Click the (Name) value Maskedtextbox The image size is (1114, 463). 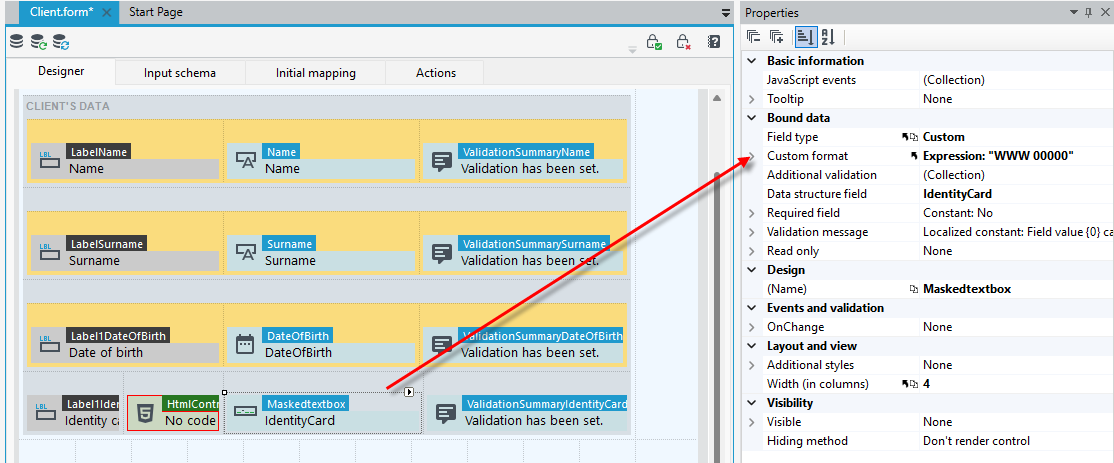(x=966, y=289)
